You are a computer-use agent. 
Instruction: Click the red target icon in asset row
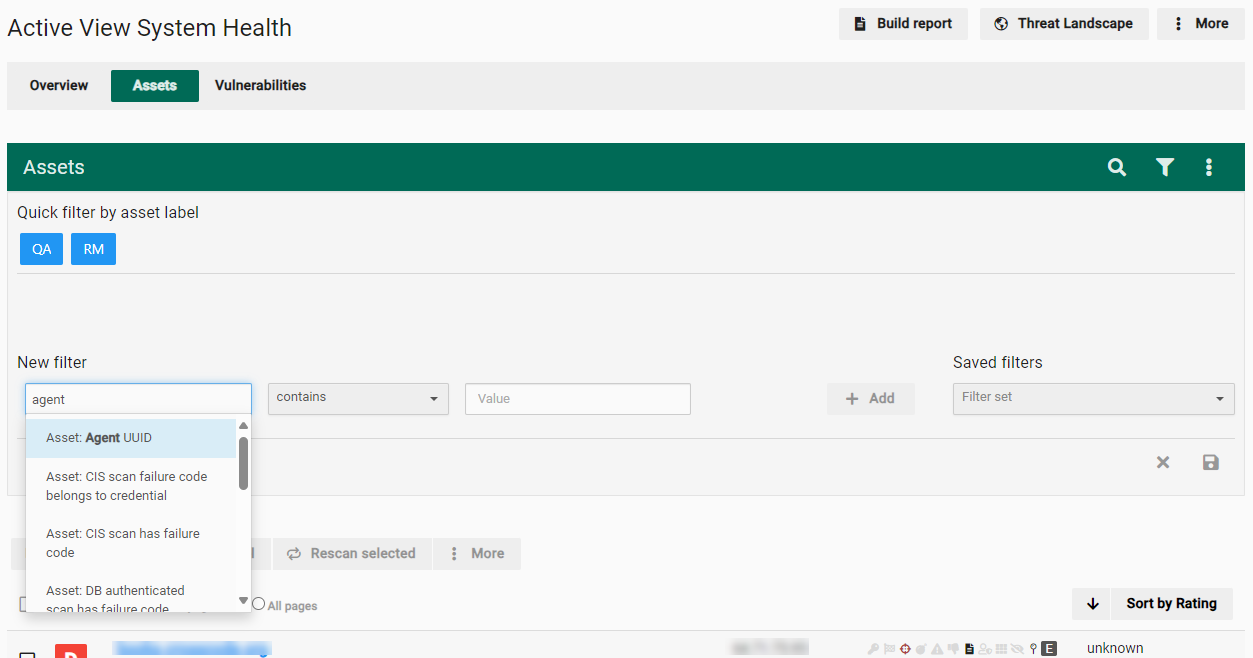(x=905, y=649)
